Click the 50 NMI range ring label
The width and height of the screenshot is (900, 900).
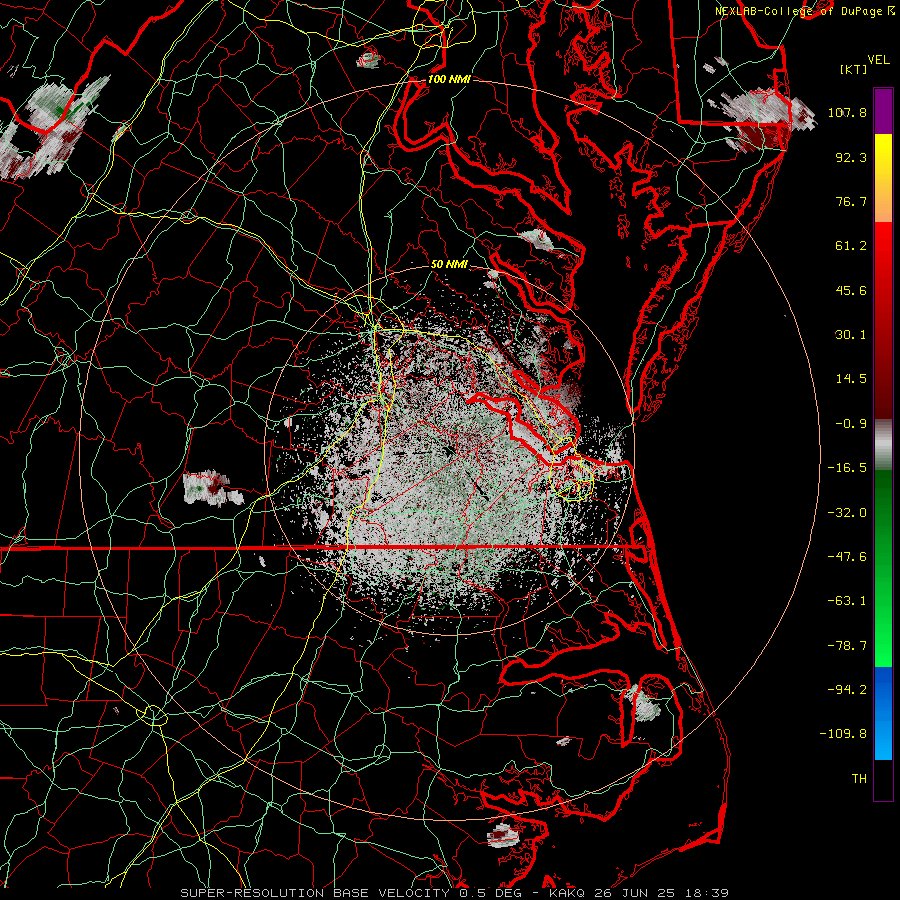(x=449, y=264)
